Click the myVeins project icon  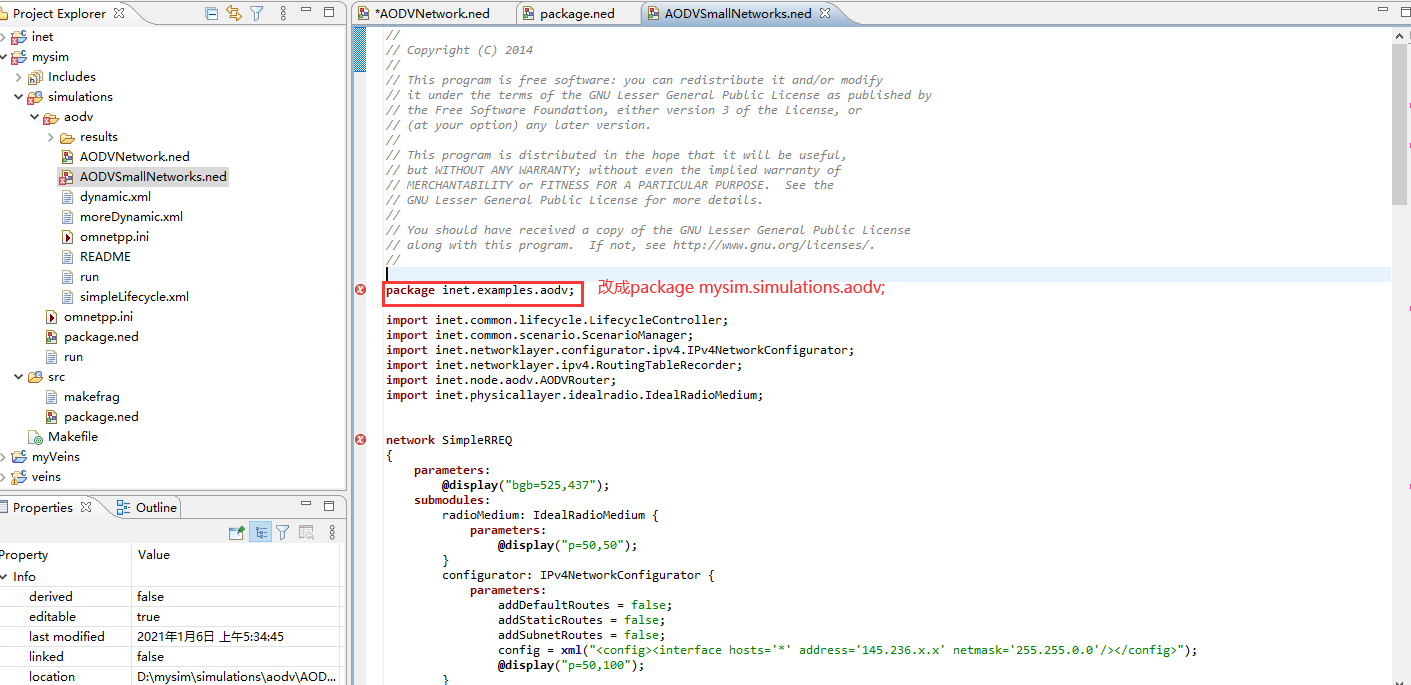[19, 457]
